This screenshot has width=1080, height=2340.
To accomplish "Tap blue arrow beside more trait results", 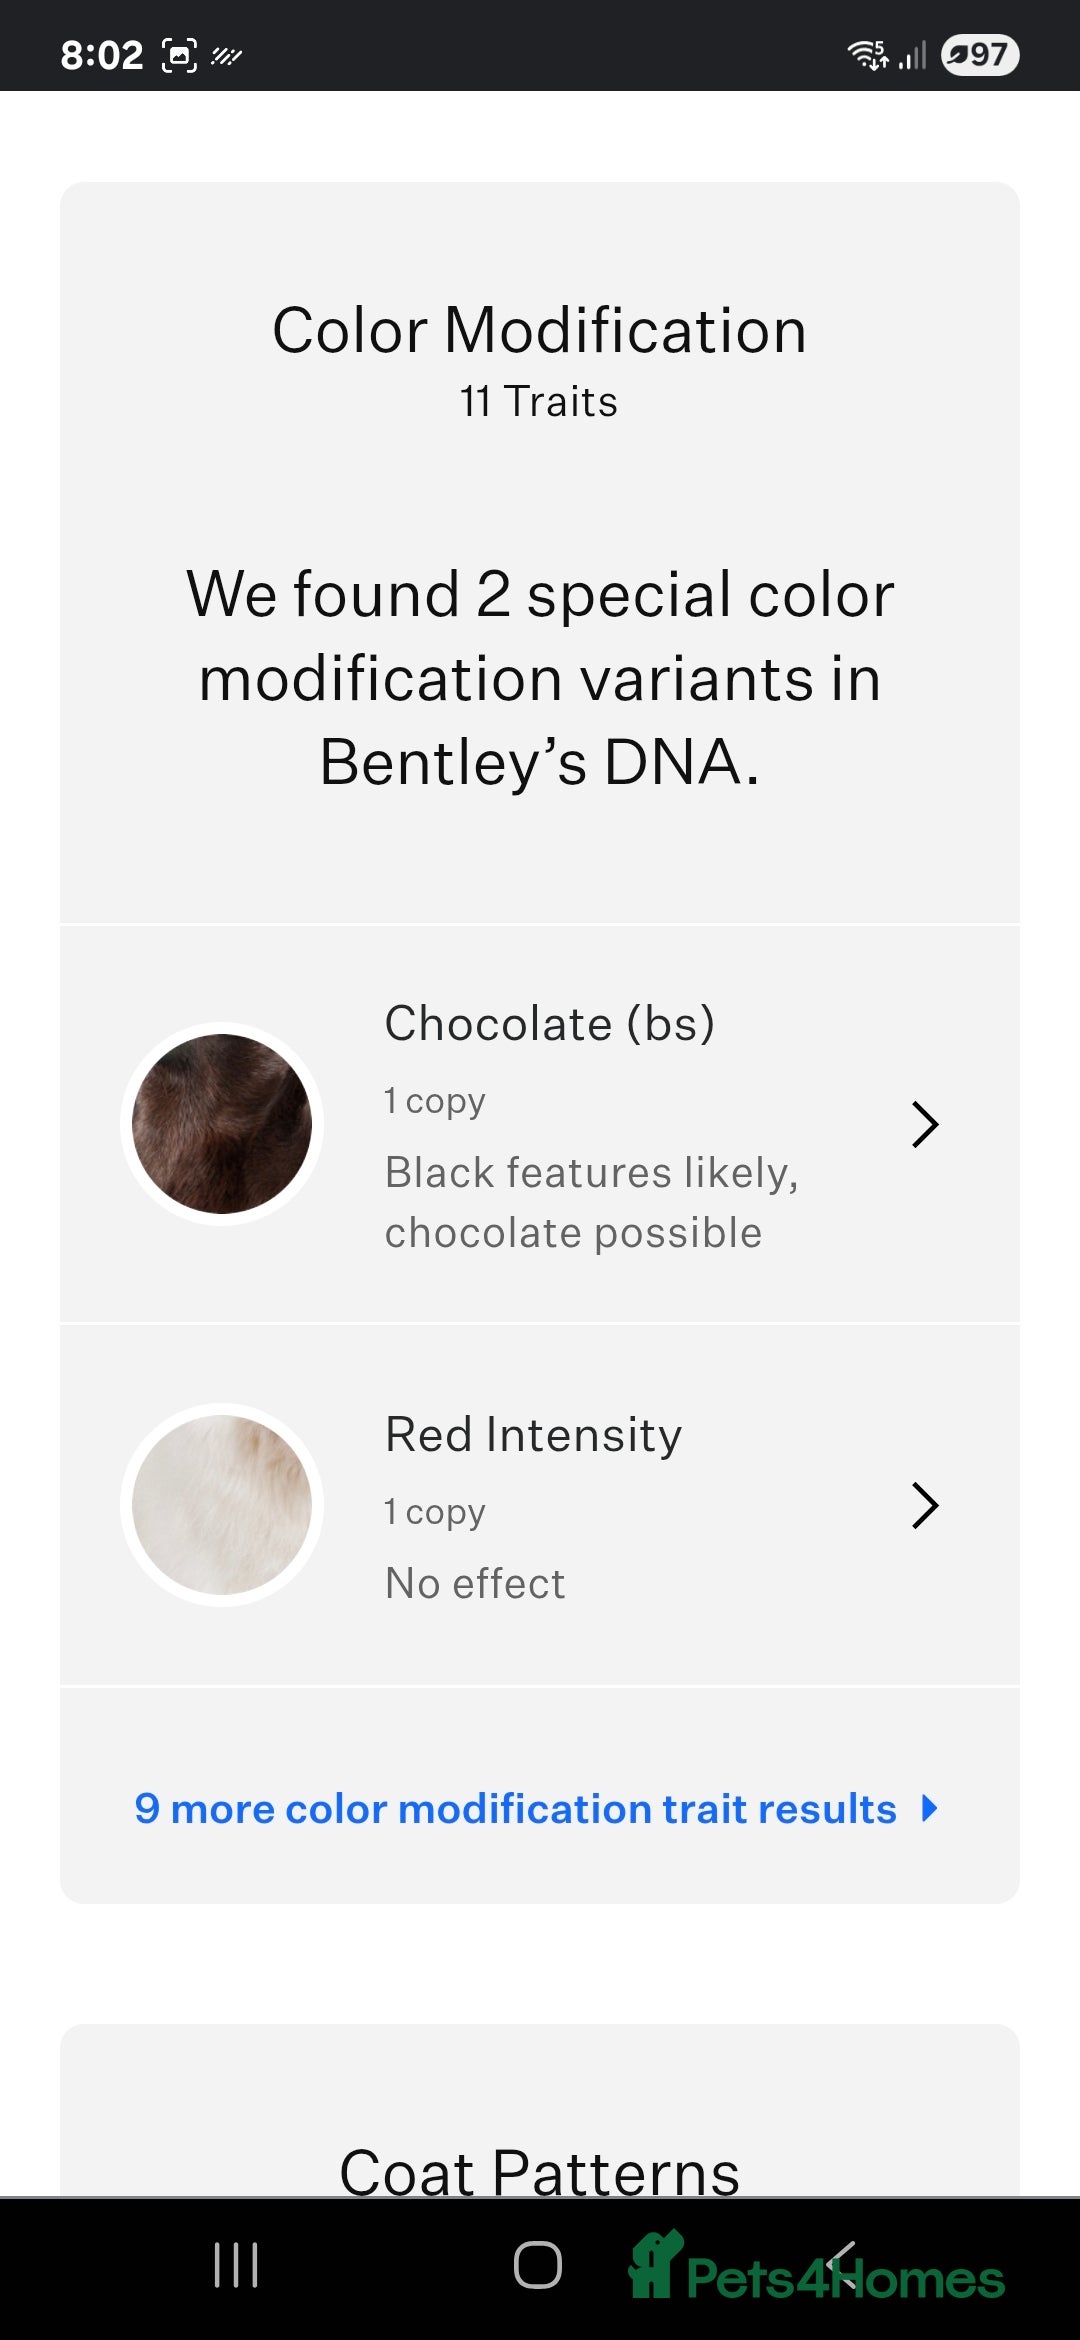I will click(x=929, y=1809).
